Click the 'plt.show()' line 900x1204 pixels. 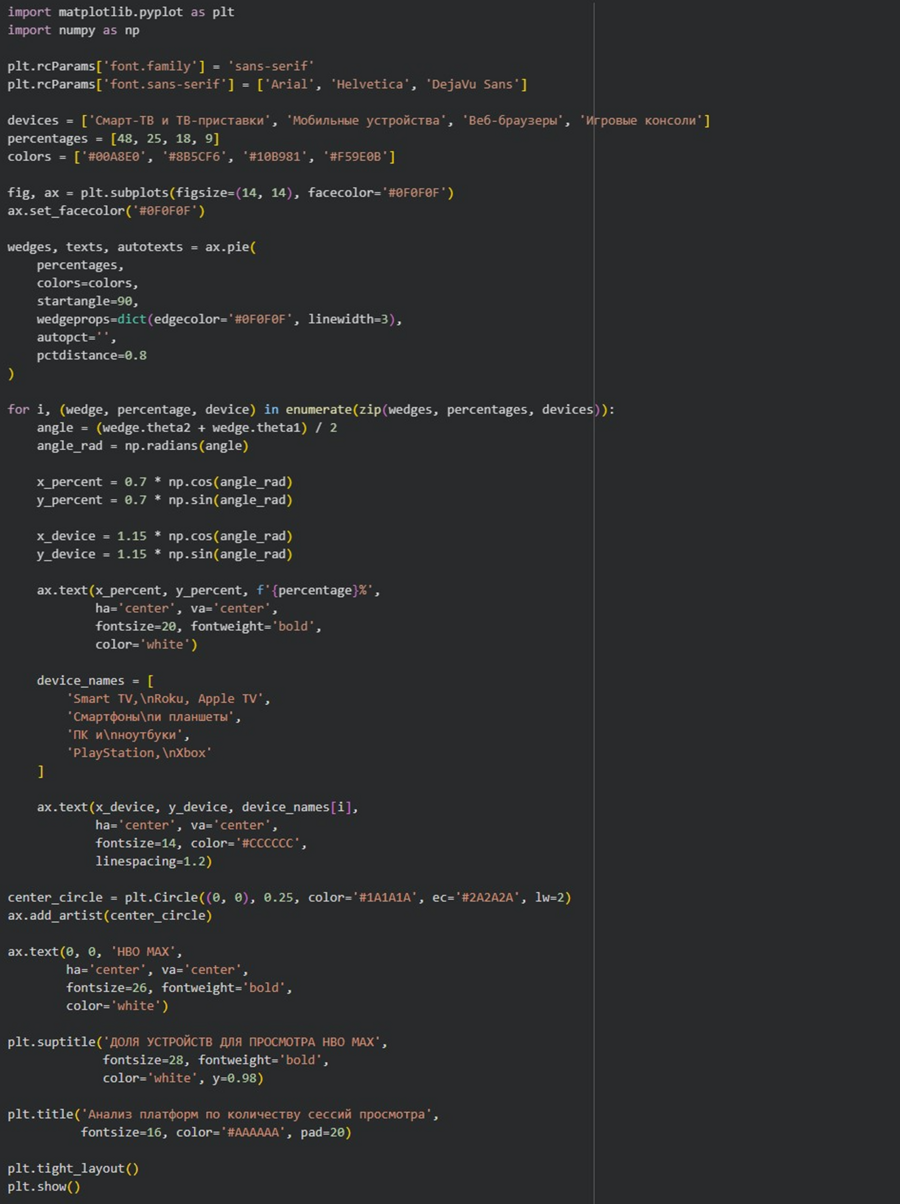click(44, 1186)
